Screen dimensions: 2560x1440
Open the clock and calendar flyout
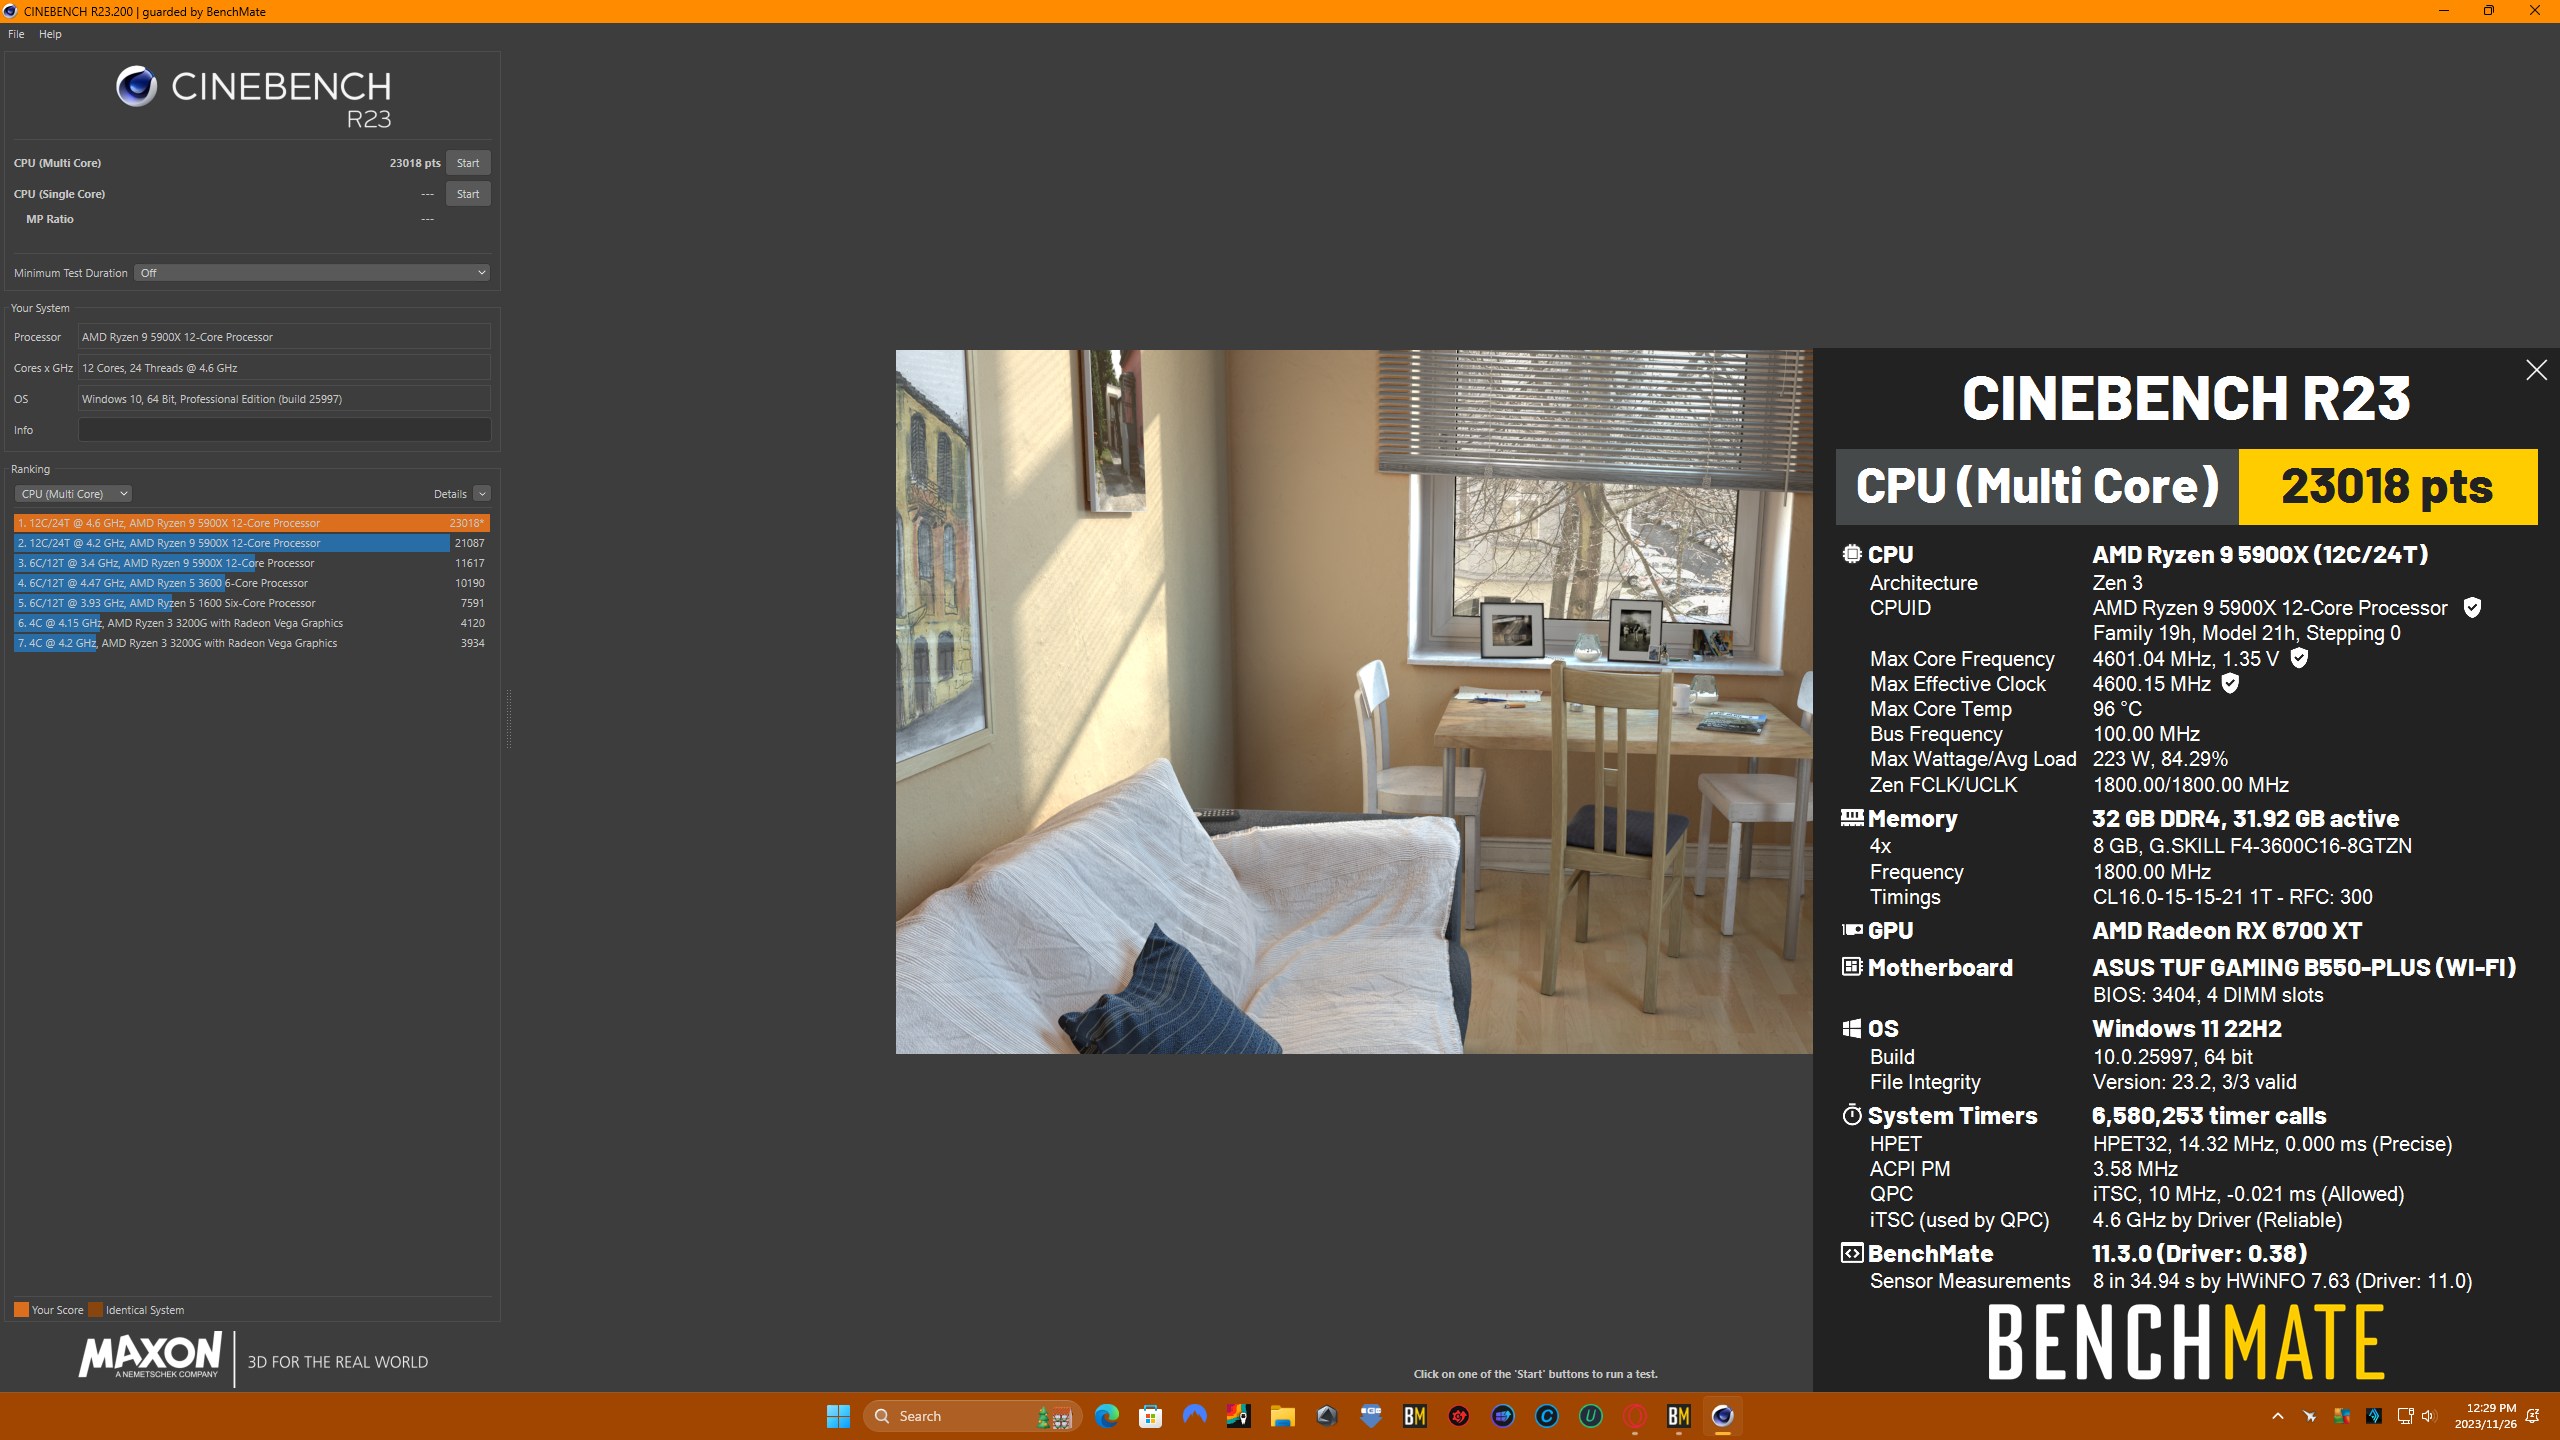point(2485,1416)
